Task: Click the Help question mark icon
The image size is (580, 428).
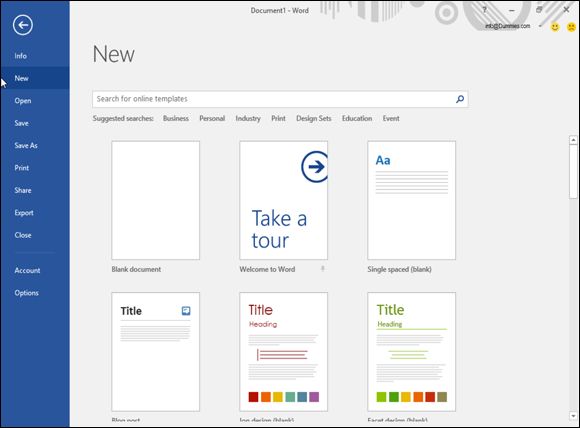Action: tap(485, 10)
